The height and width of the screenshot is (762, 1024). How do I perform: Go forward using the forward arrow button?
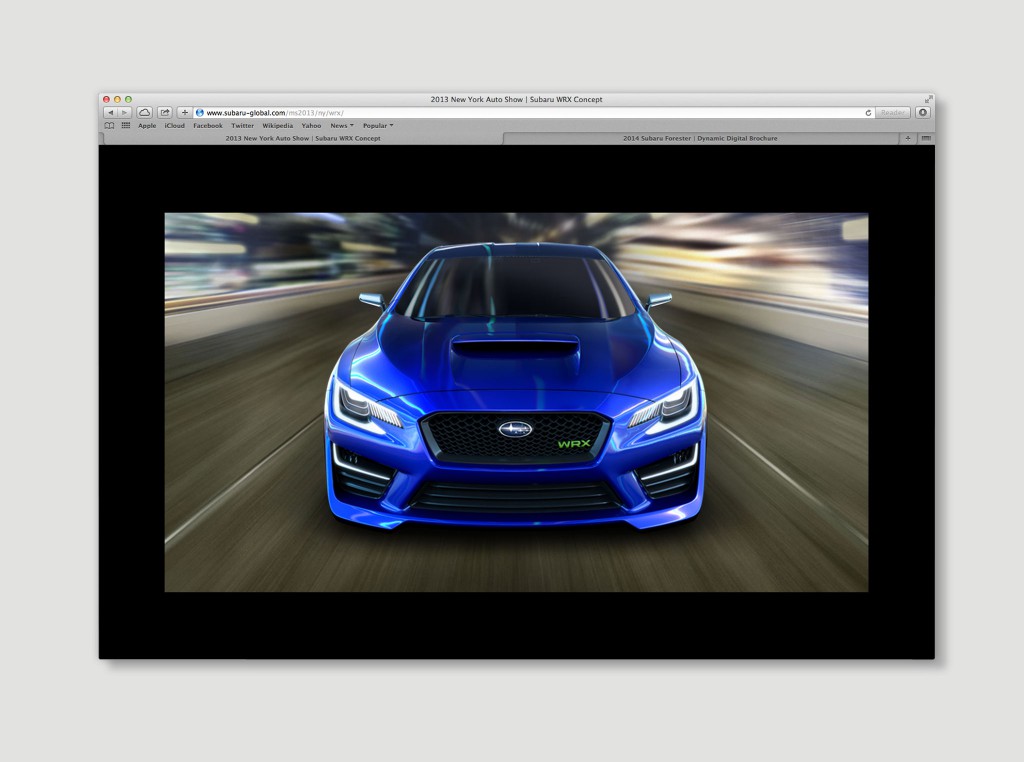pyautogui.click(x=124, y=113)
